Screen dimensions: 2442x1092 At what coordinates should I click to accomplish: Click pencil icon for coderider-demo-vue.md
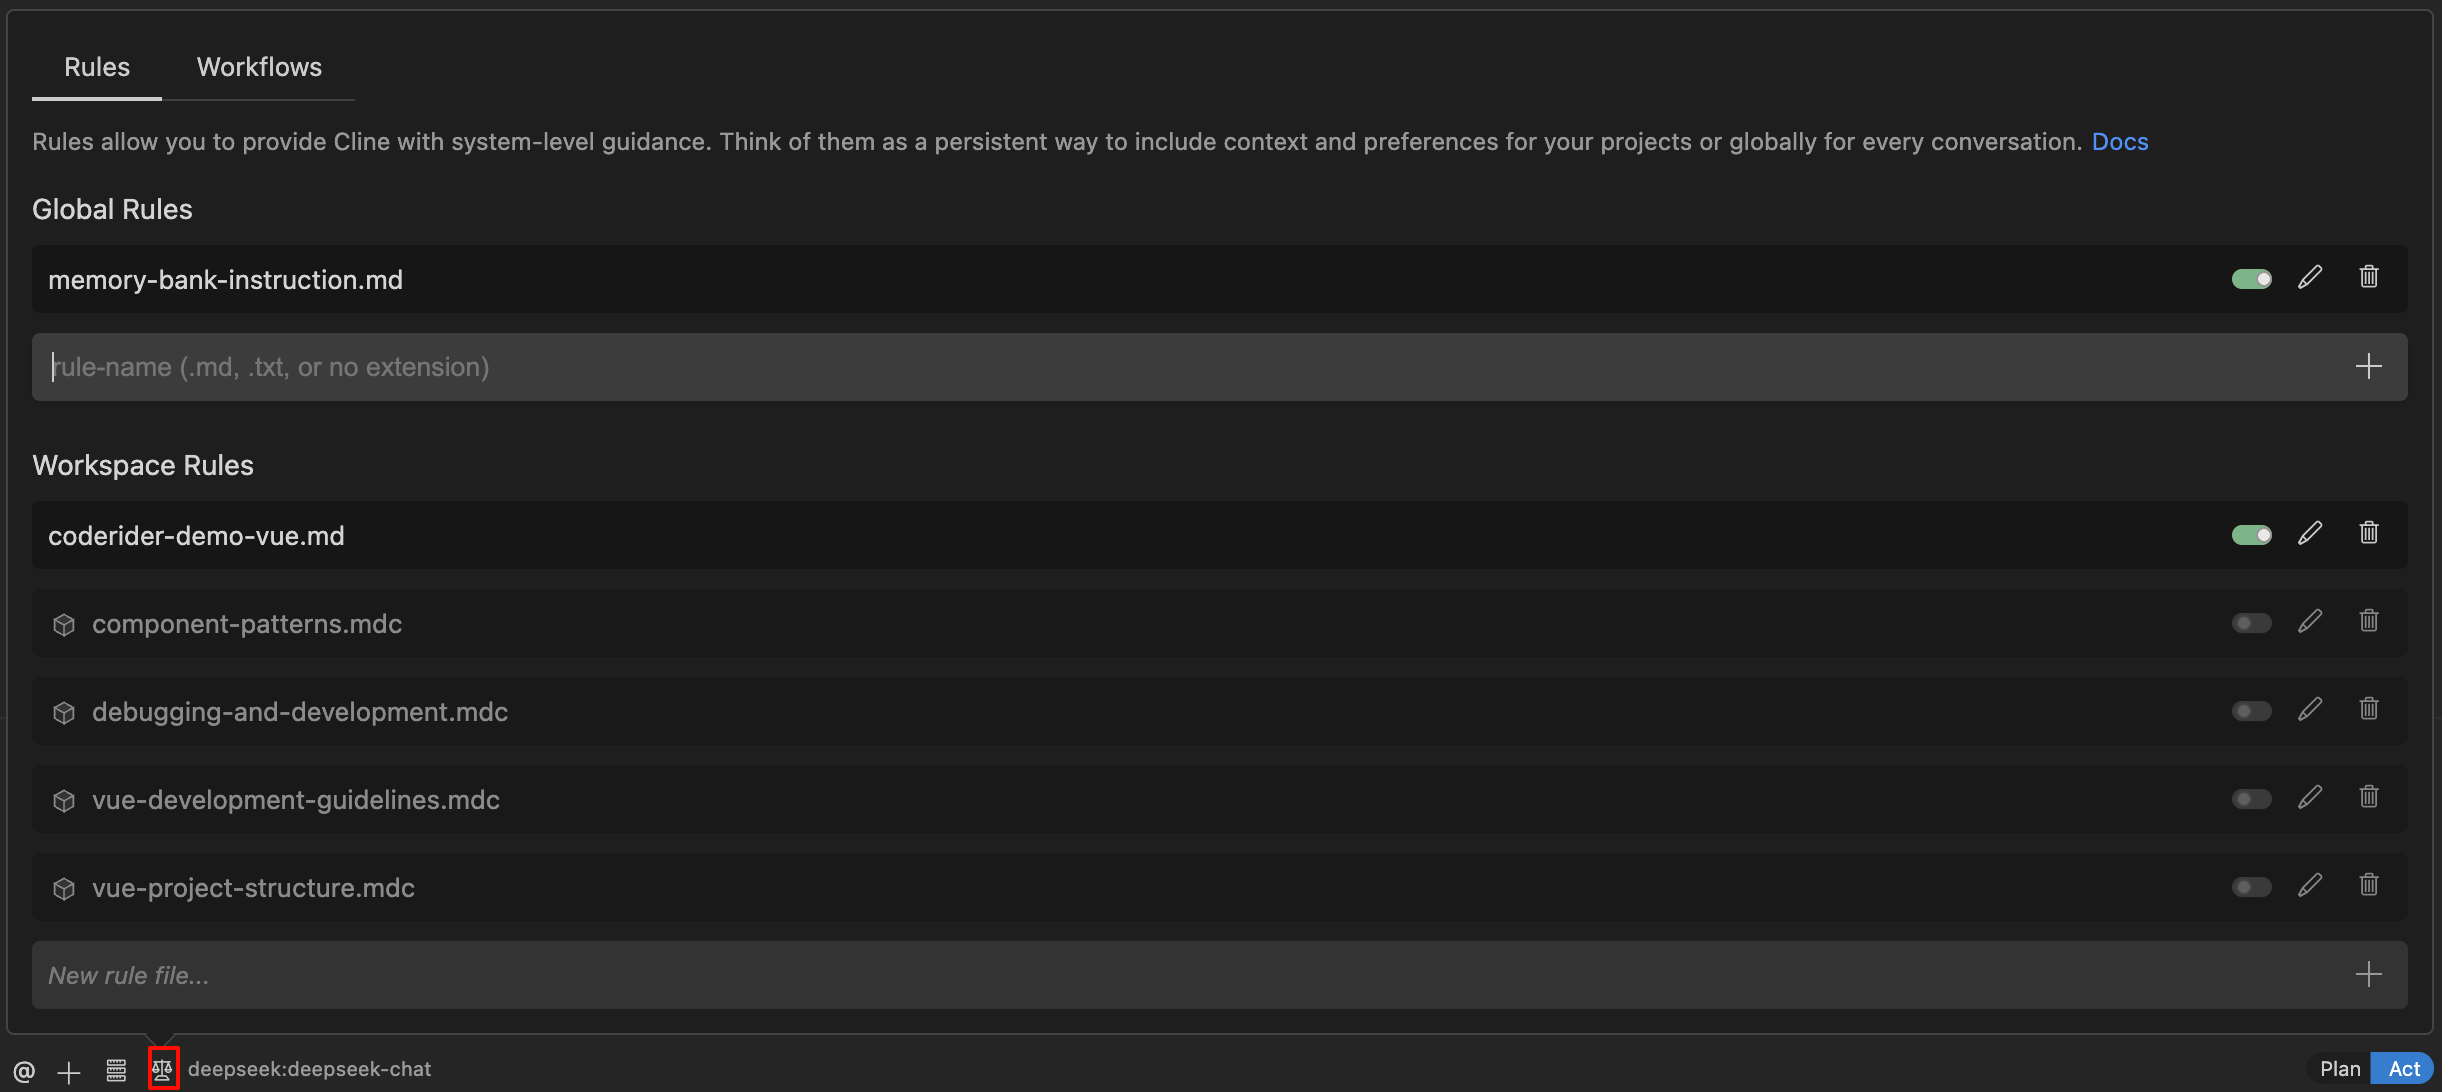tap(2310, 534)
